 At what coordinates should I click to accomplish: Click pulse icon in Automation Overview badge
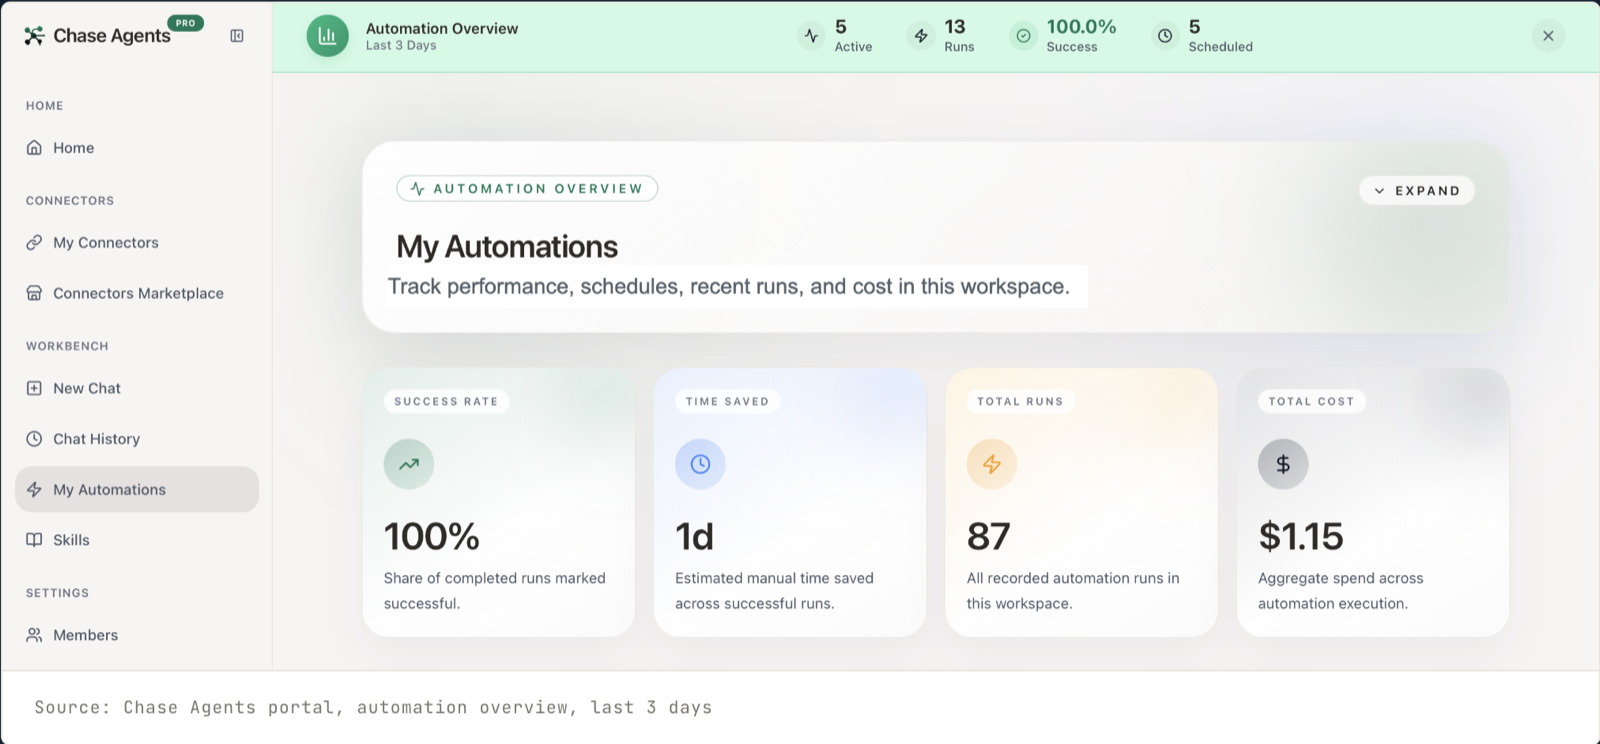(418, 189)
